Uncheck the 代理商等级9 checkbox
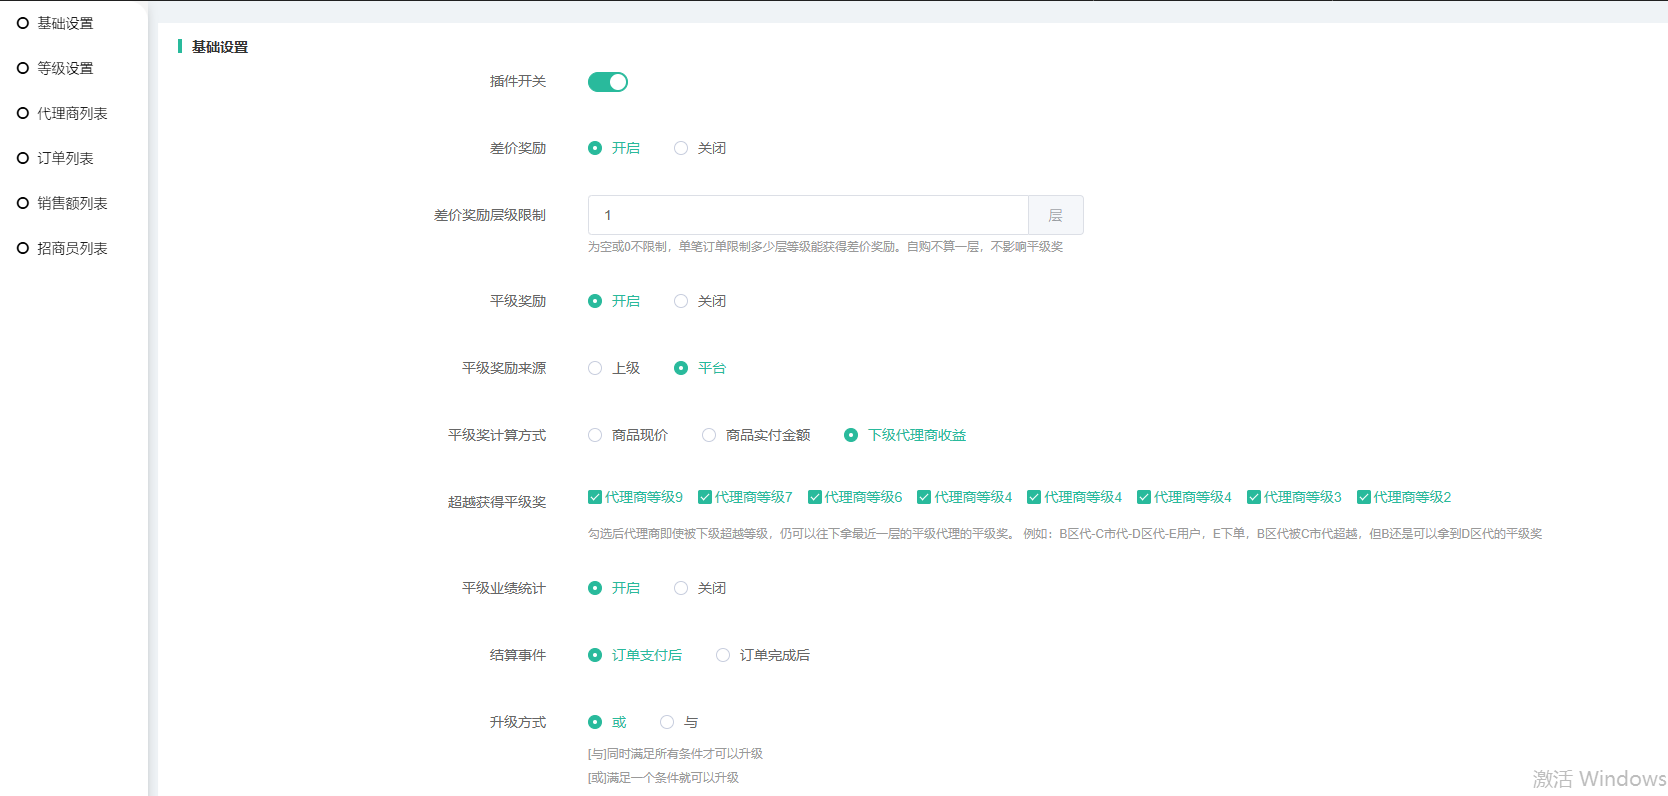 pos(595,497)
